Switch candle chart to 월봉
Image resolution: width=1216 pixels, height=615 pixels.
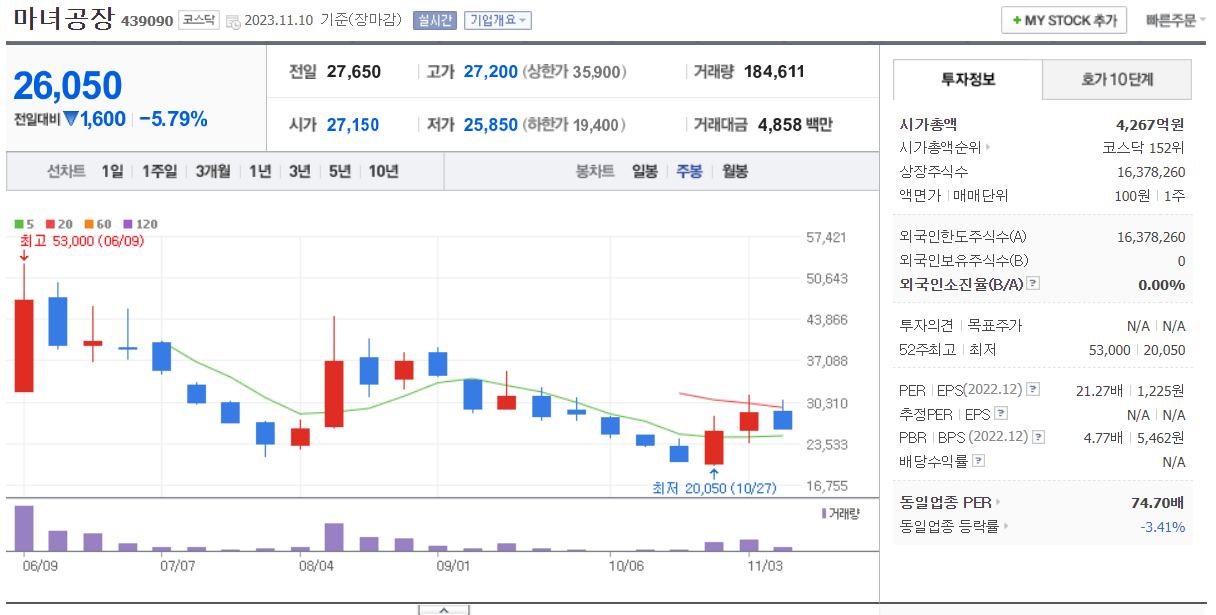[x=735, y=171]
